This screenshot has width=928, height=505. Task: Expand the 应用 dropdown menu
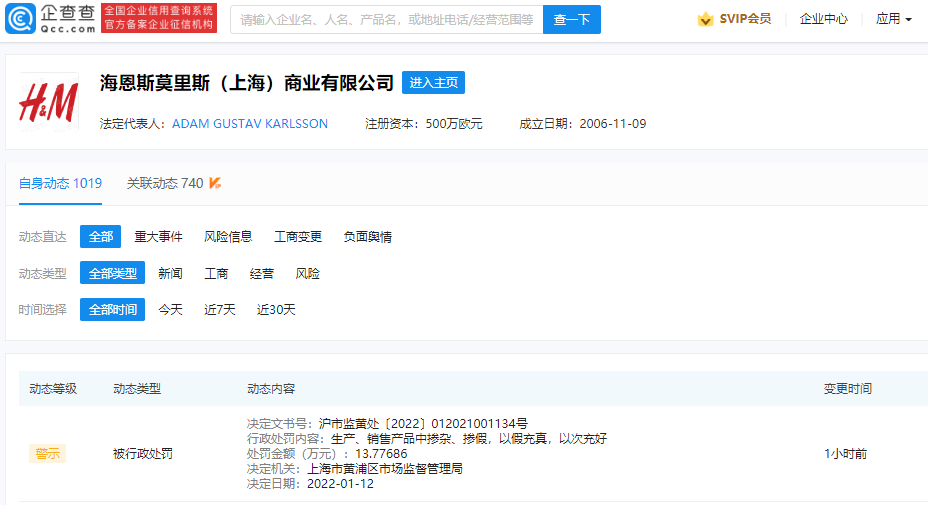(x=894, y=19)
